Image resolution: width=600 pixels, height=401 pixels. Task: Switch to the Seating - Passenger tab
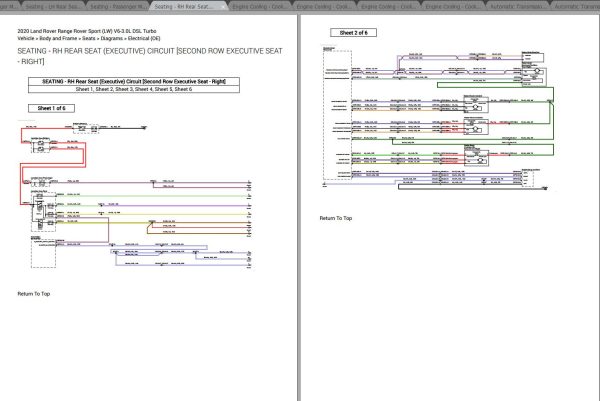pyautogui.click(x=118, y=7)
